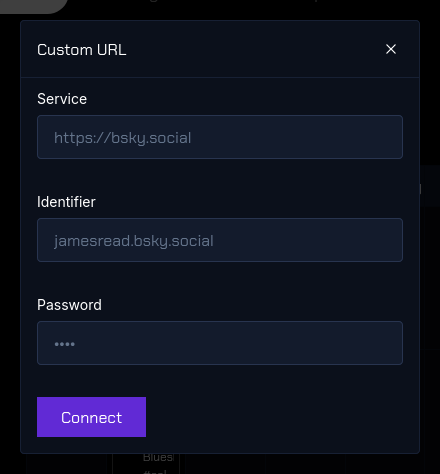This screenshot has height=474, width=440.
Task: Click the blank end of the Password field
Action: 238,343
